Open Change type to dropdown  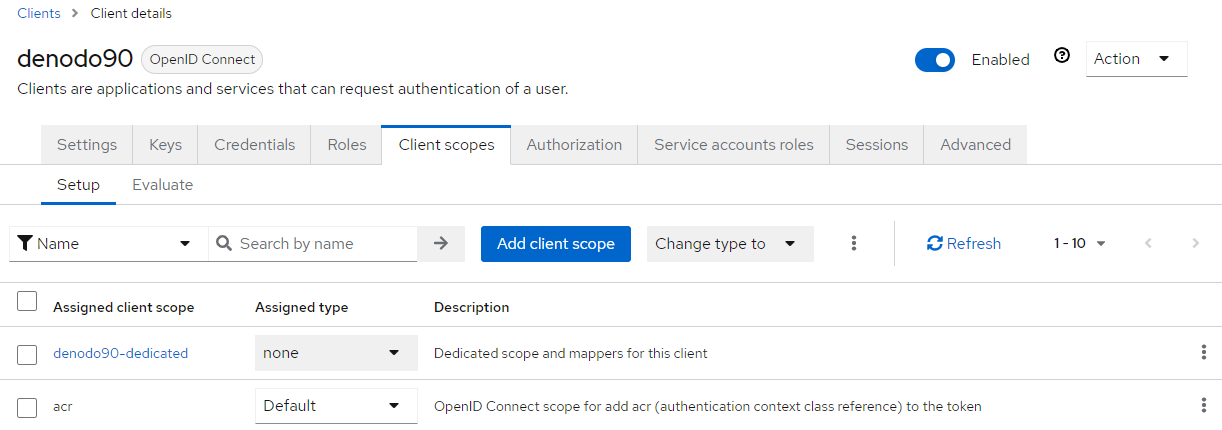click(730, 243)
